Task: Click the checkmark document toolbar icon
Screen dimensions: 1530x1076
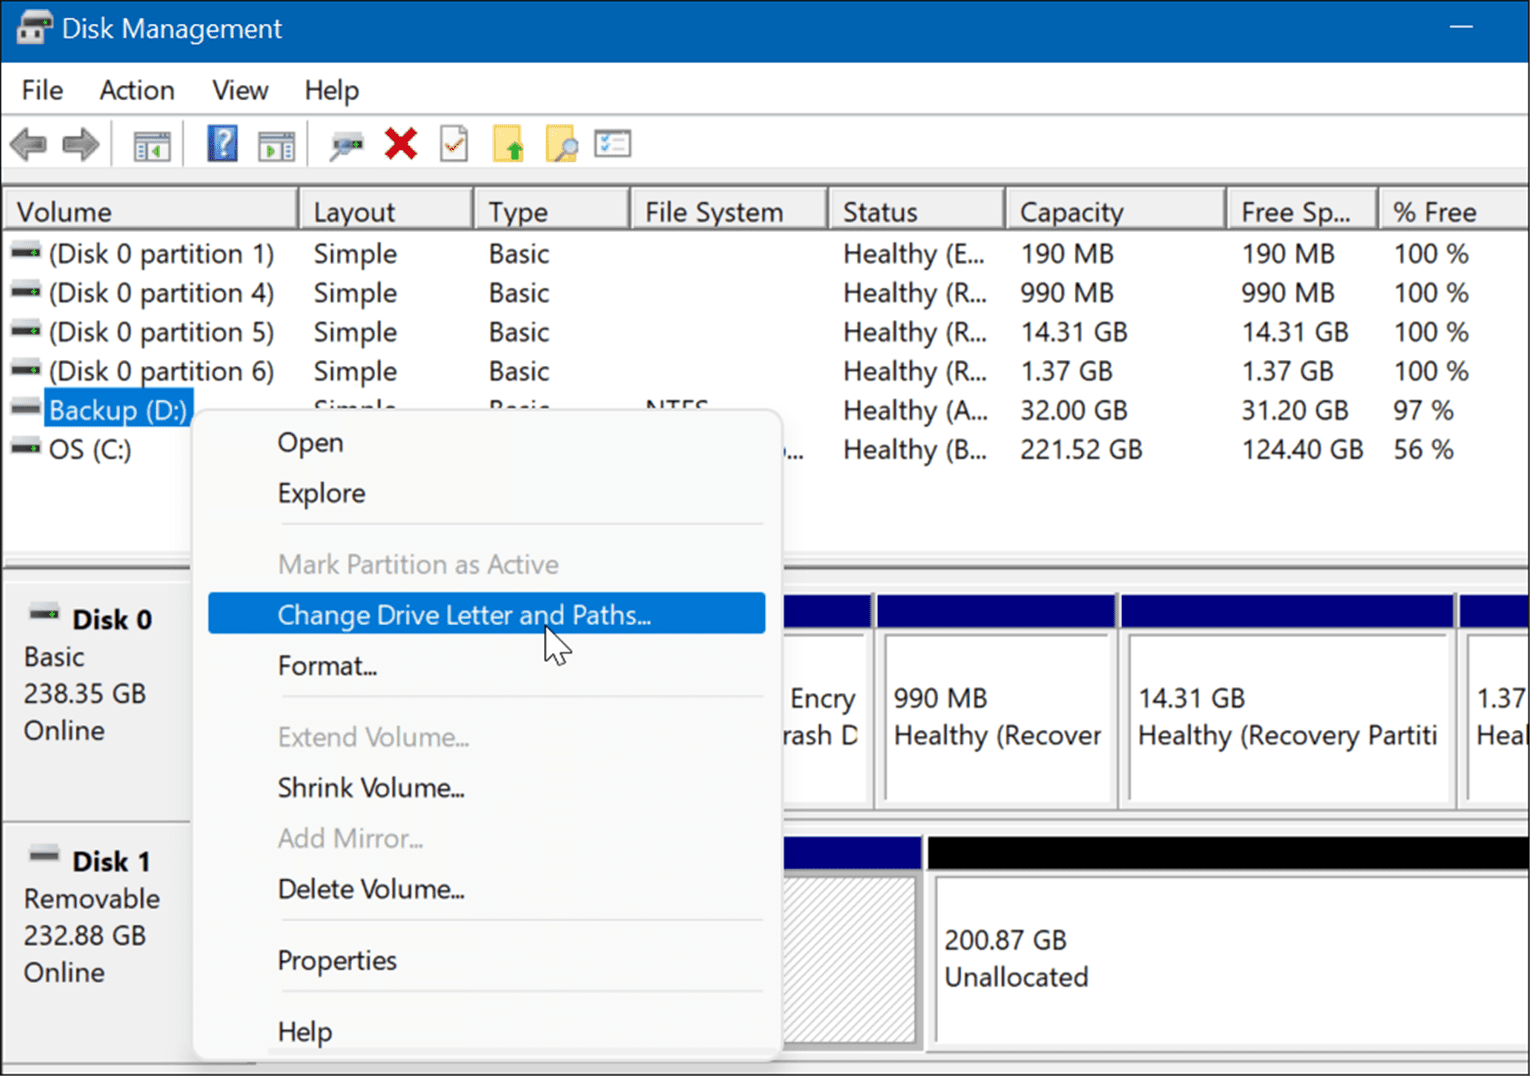Action: point(453,143)
